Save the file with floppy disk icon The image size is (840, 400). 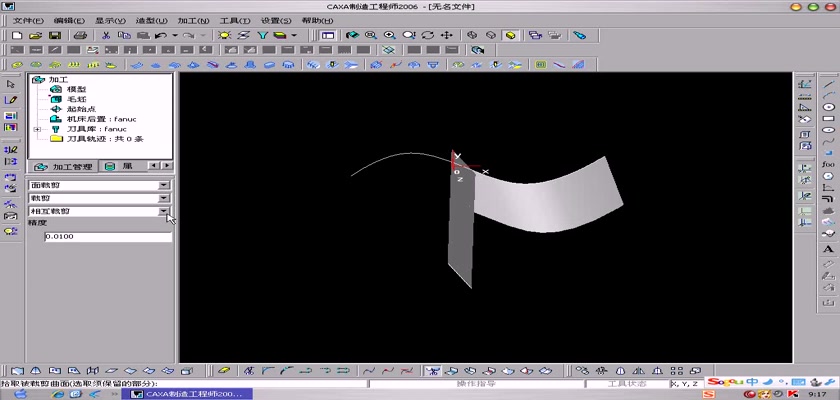pyautogui.click(x=55, y=35)
